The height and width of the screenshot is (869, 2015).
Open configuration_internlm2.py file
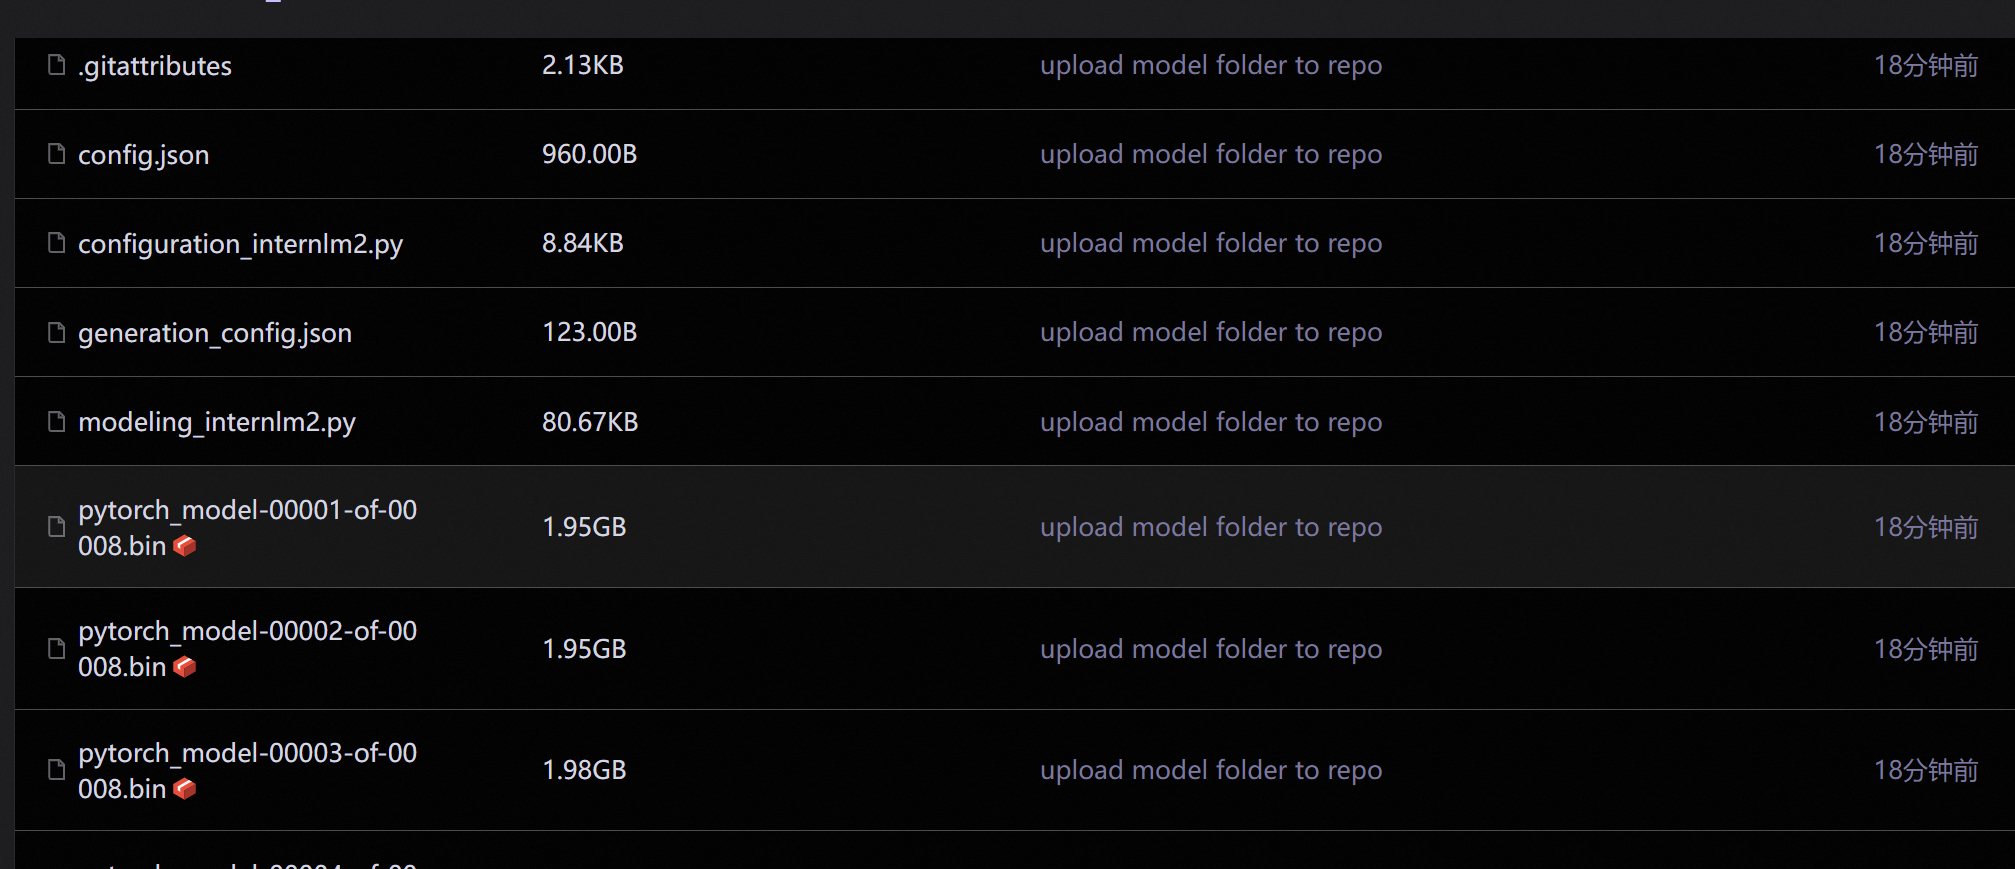pos(240,244)
